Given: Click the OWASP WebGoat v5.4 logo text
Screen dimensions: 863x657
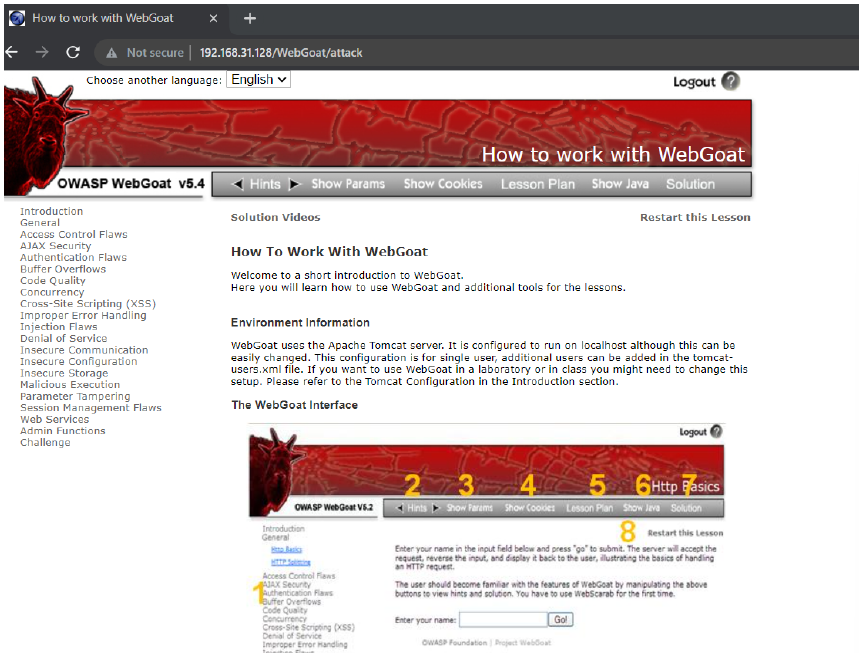Looking at the screenshot, I should click(x=131, y=184).
